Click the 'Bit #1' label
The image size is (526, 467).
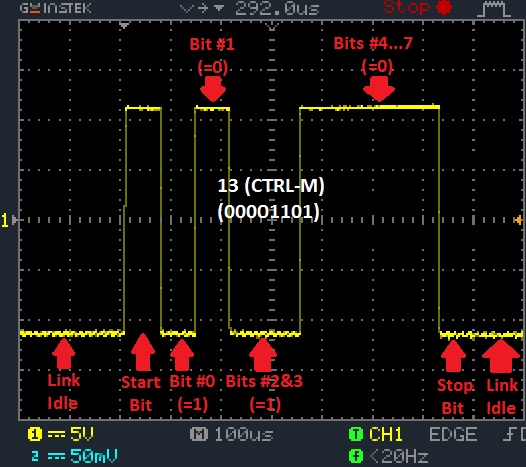pyautogui.click(x=212, y=44)
